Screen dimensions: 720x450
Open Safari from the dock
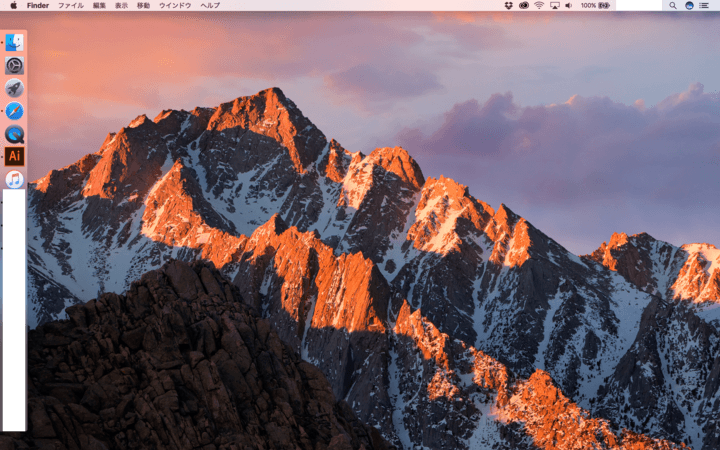(14, 111)
